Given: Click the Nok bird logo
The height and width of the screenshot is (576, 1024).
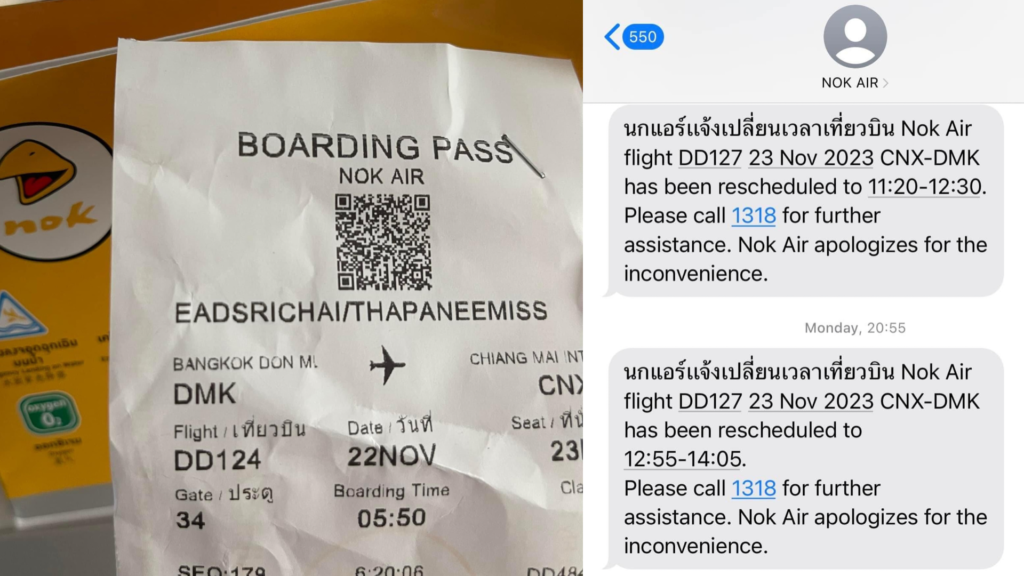Looking at the screenshot, I should (46, 191).
